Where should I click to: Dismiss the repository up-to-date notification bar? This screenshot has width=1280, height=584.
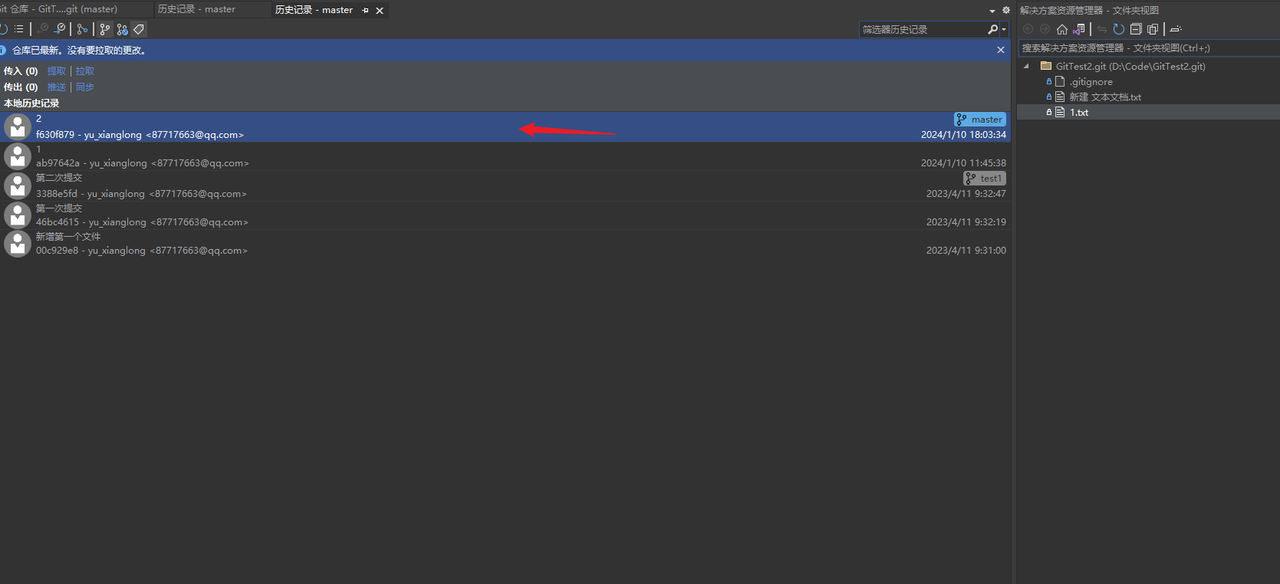click(x=1001, y=49)
